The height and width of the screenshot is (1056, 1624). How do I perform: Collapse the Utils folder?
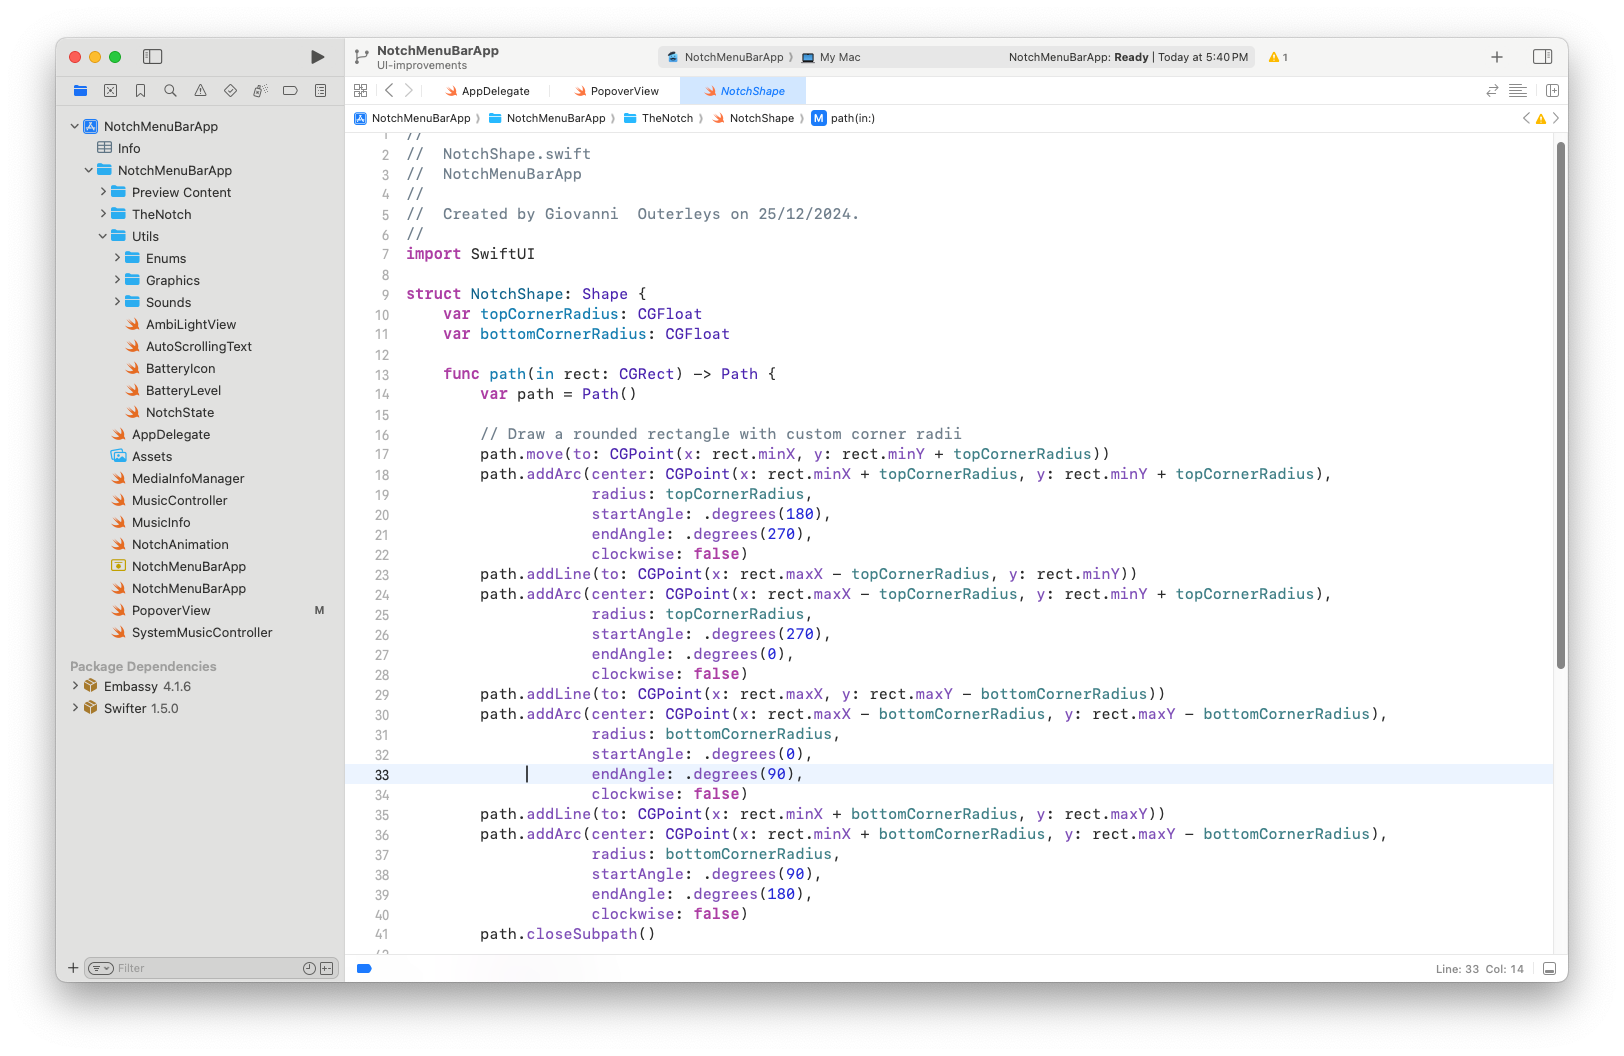coord(103,236)
